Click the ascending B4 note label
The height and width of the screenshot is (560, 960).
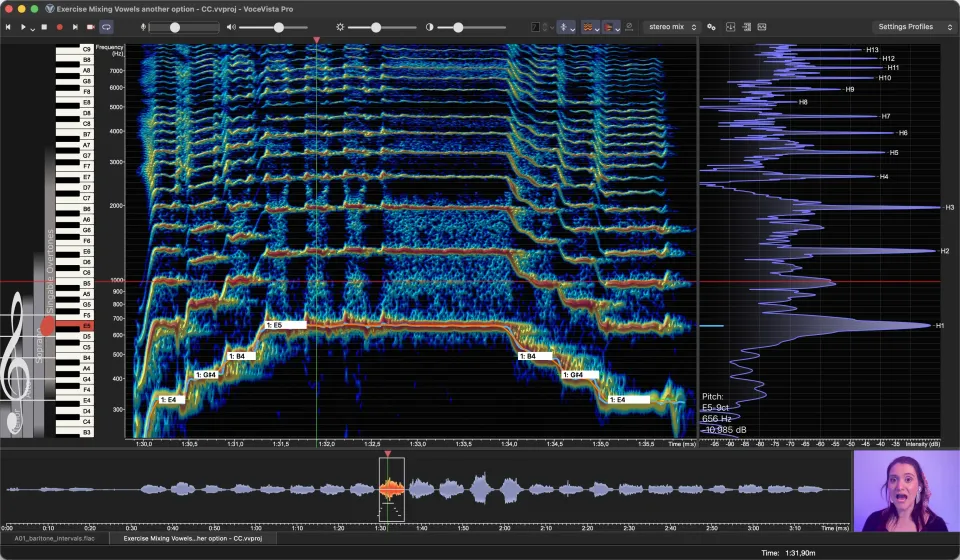(241, 356)
